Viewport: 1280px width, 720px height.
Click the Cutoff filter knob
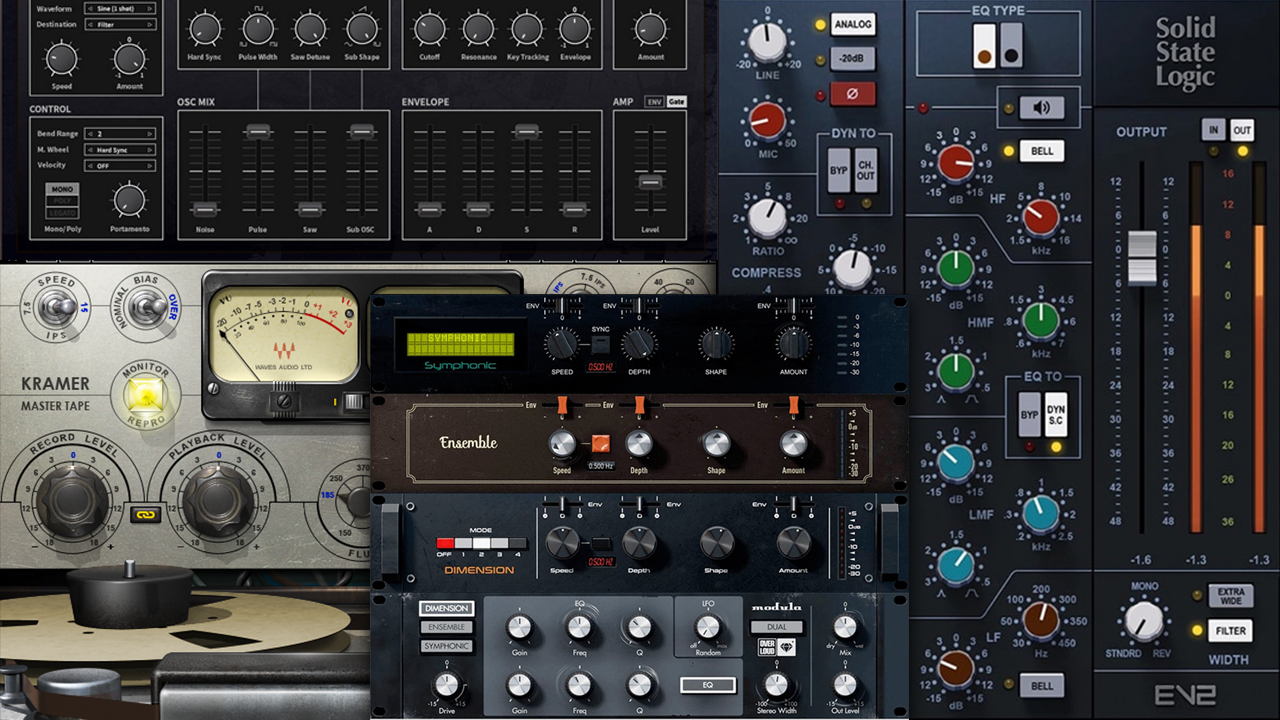(x=429, y=29)
